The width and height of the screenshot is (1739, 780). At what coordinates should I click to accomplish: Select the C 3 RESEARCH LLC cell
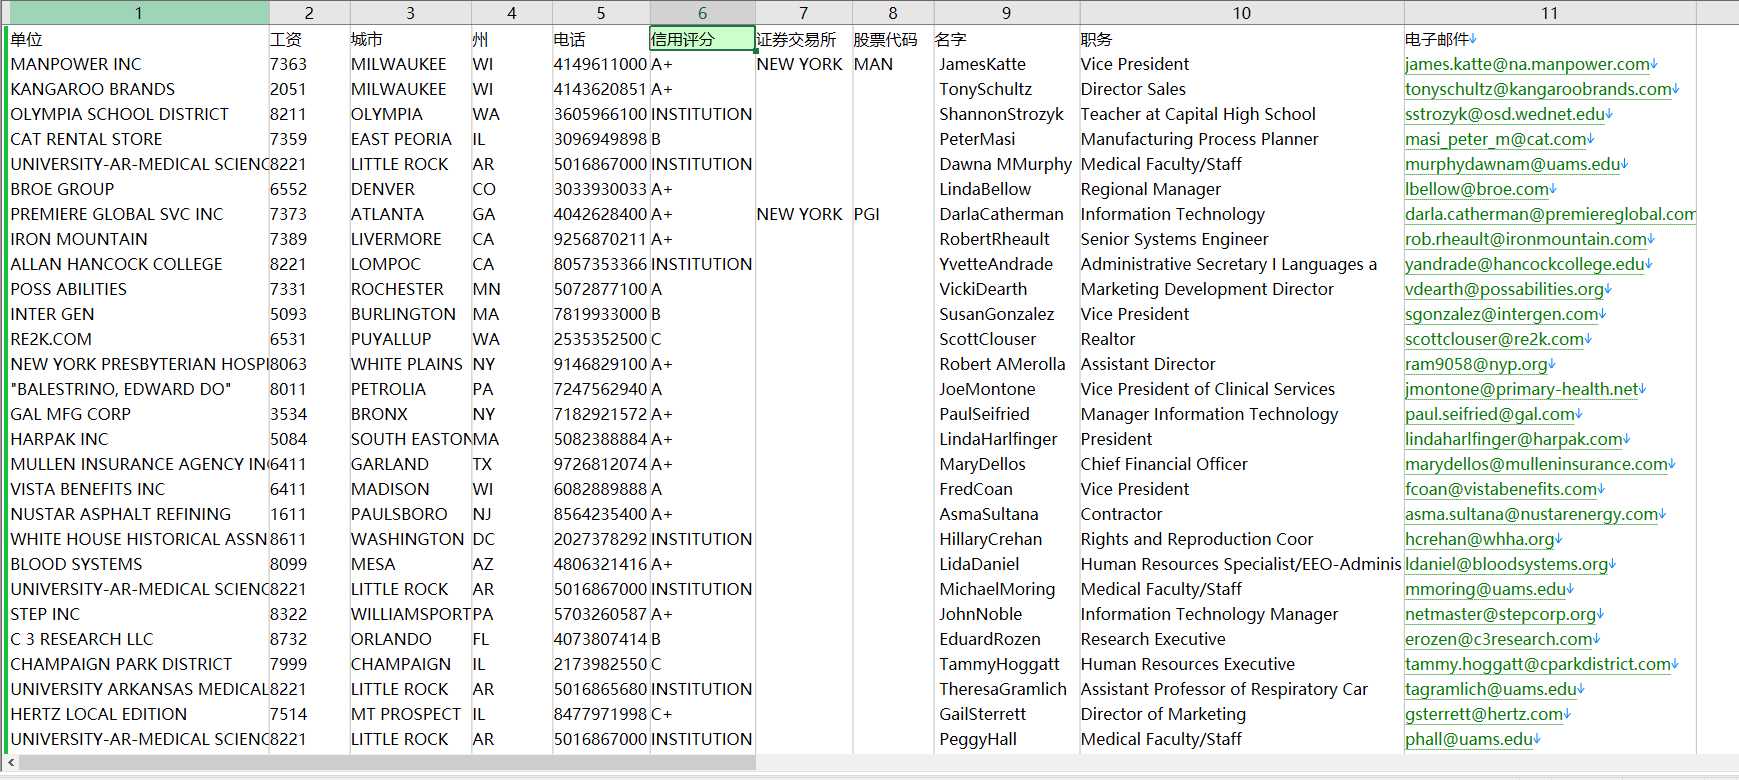pos(138,639)
